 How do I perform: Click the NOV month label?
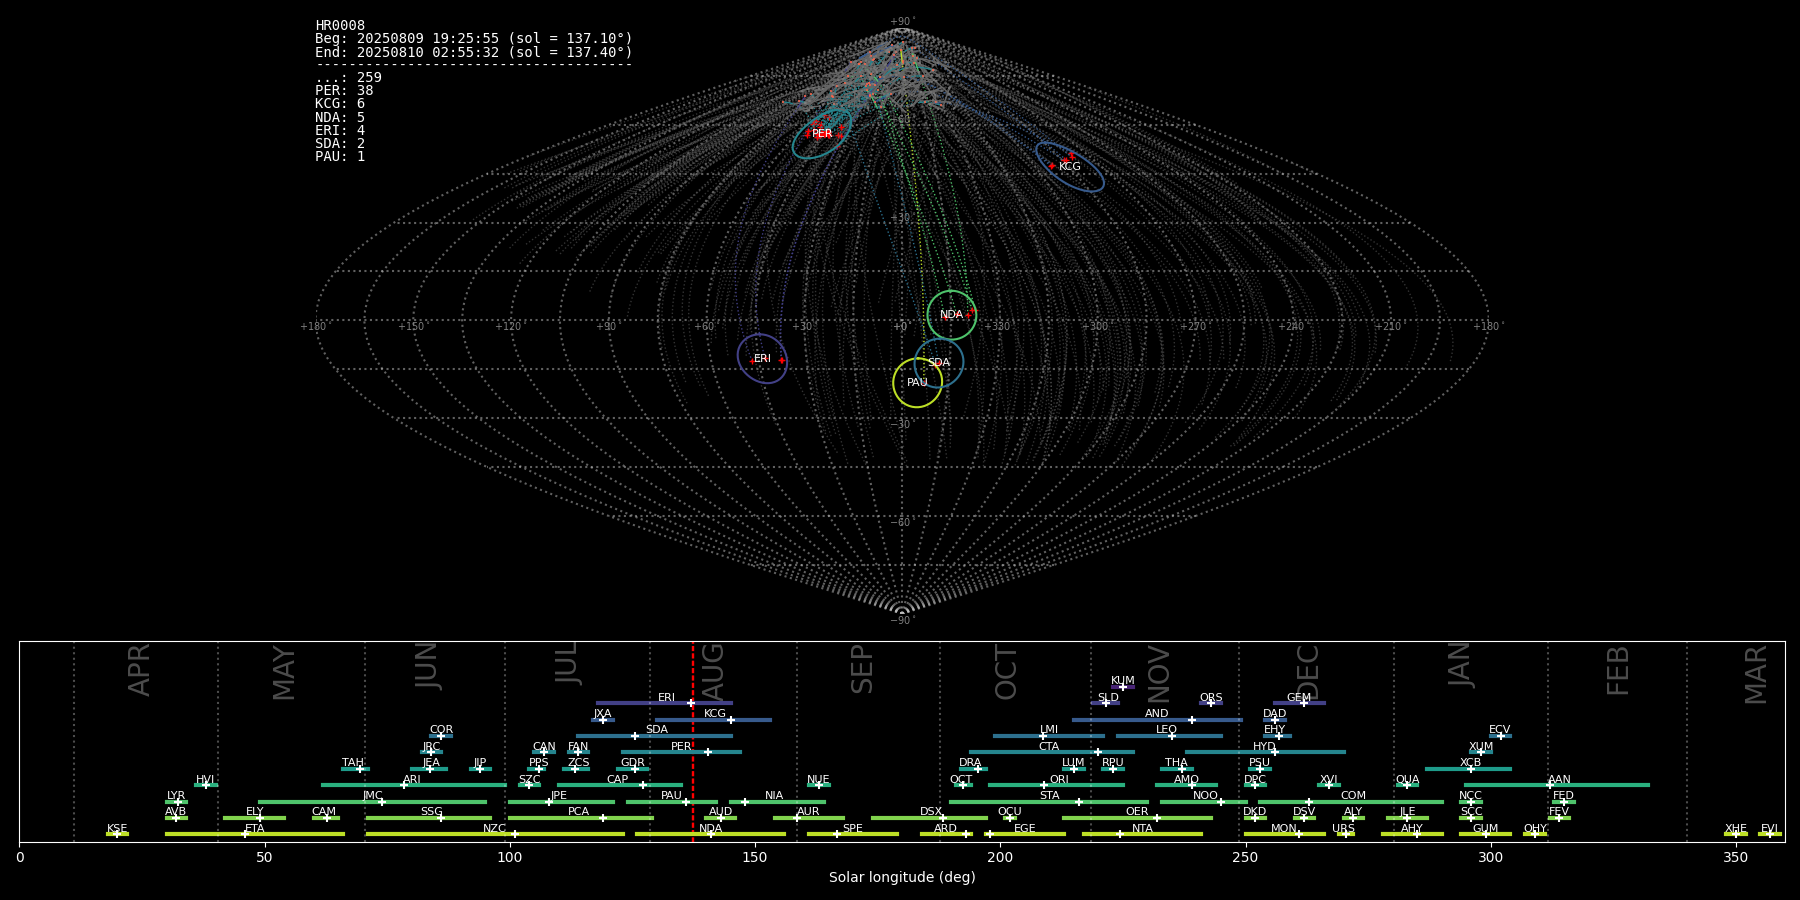(1159, 674)
